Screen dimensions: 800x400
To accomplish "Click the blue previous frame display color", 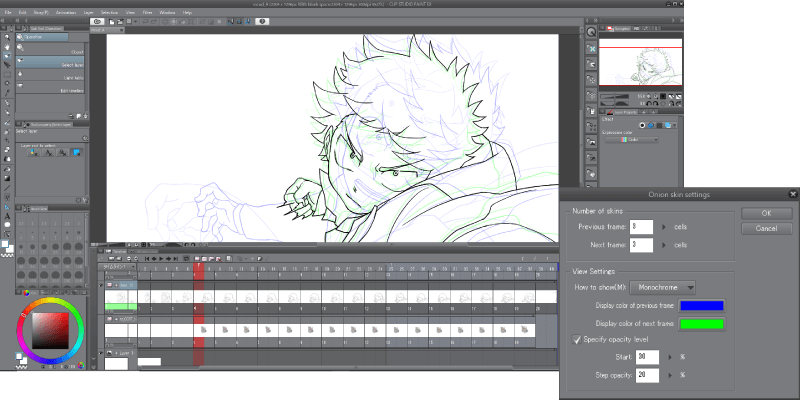I will tap(702, 305).
